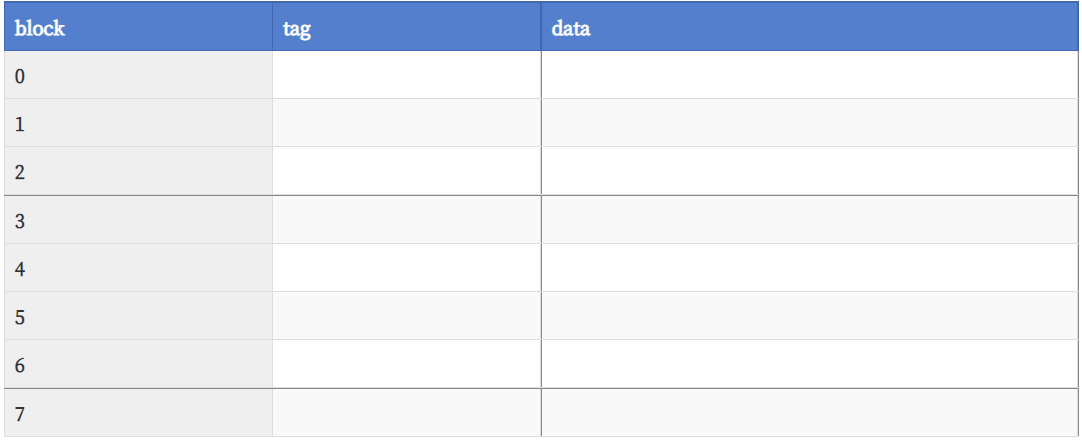This screenshot has width=1082, height=445.
Task: Click the tag cell in row 5
Action: (x=406, y=316)
